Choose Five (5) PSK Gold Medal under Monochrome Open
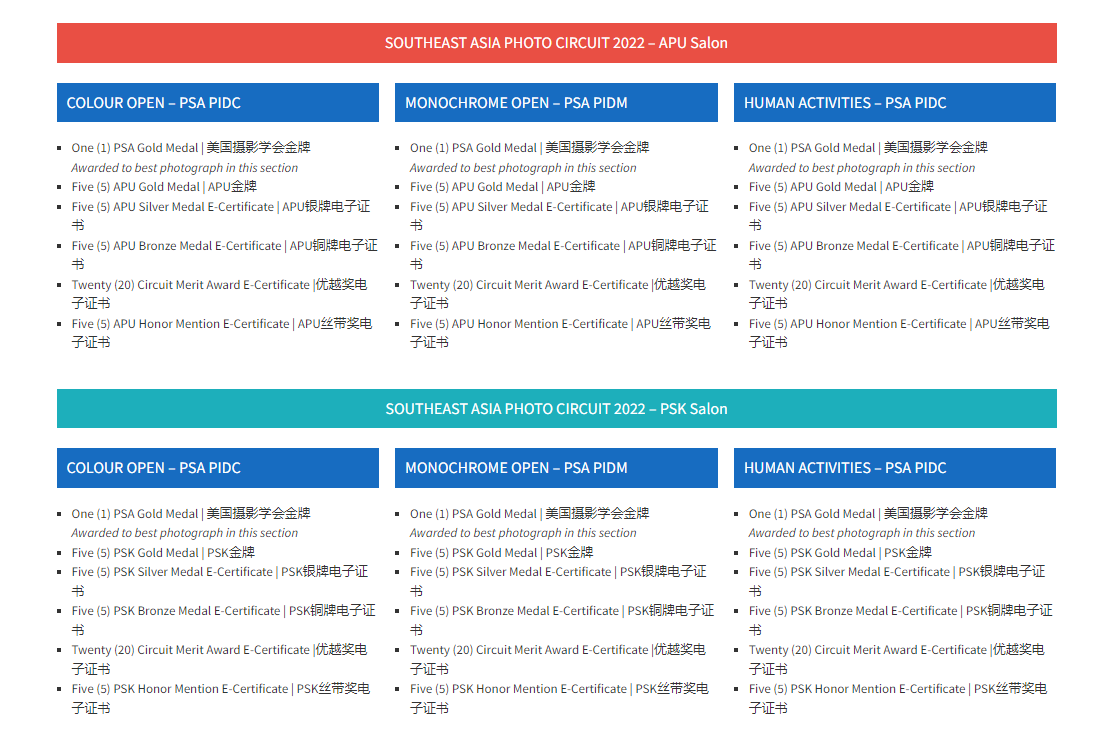Image resolution: width=1113 pixels, height=740 pixels. point(502,553)
